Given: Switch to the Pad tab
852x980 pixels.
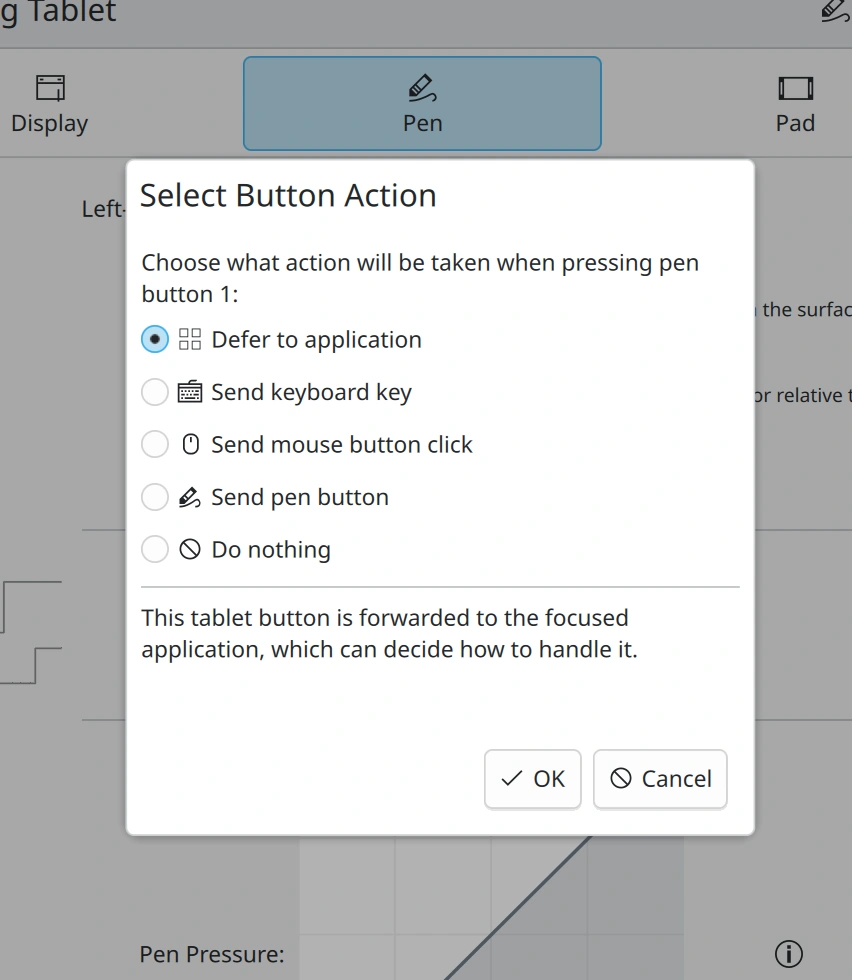Looking at the screenshot, I should tap(795, 104).
